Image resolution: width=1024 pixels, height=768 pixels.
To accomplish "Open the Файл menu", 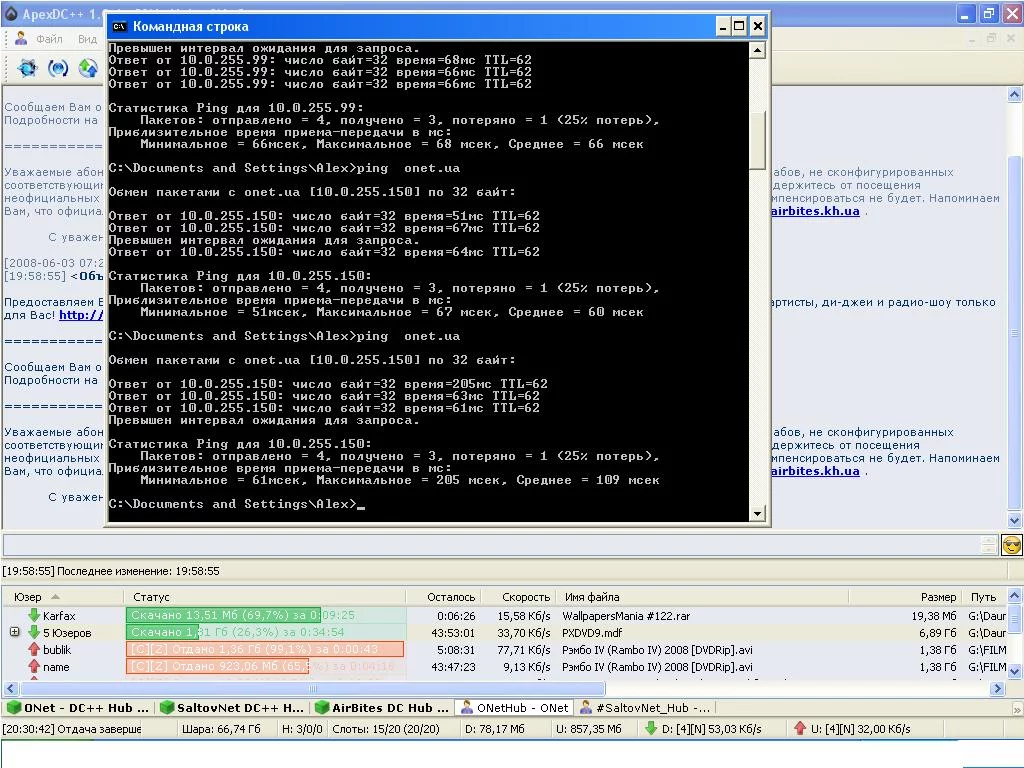I will [49, 39].
